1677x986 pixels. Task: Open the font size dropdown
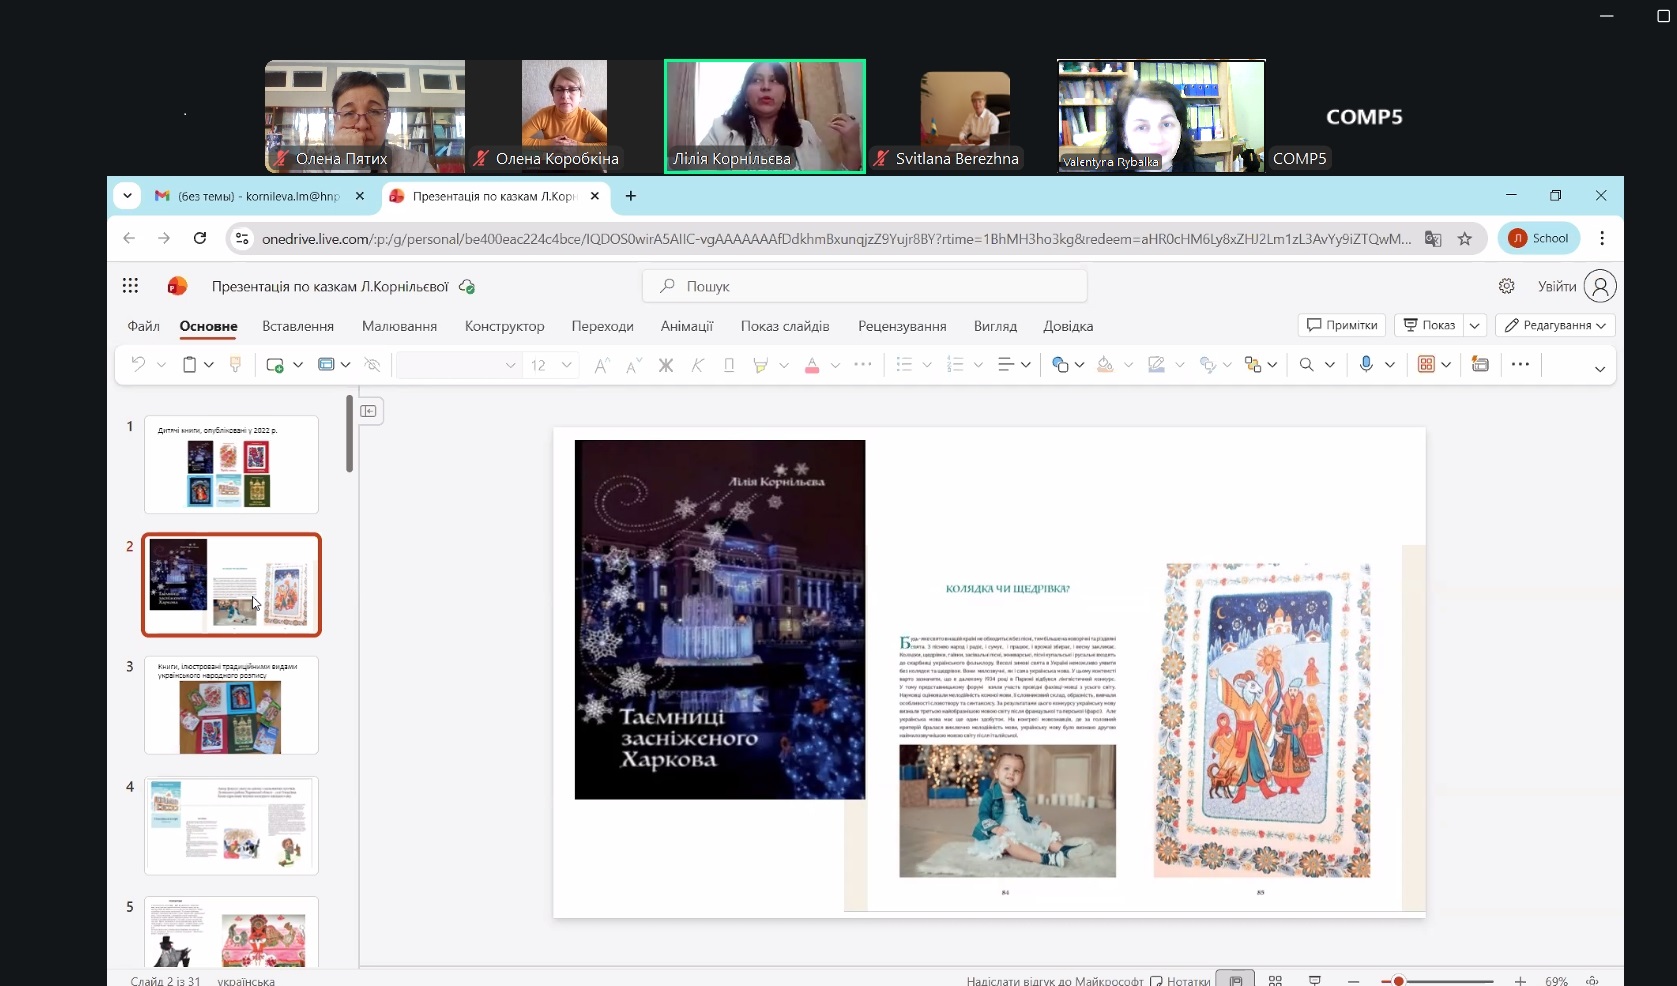tap(567, 365)
